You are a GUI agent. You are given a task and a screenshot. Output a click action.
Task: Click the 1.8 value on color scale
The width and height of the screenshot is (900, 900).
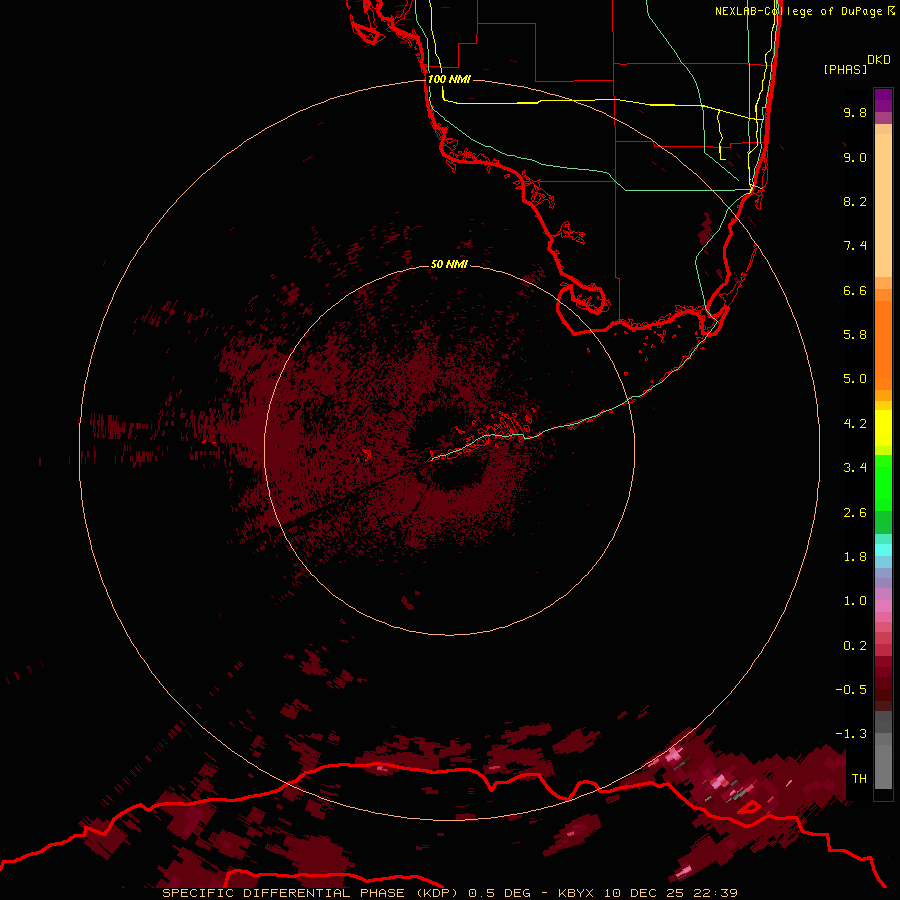pos(855,557)
